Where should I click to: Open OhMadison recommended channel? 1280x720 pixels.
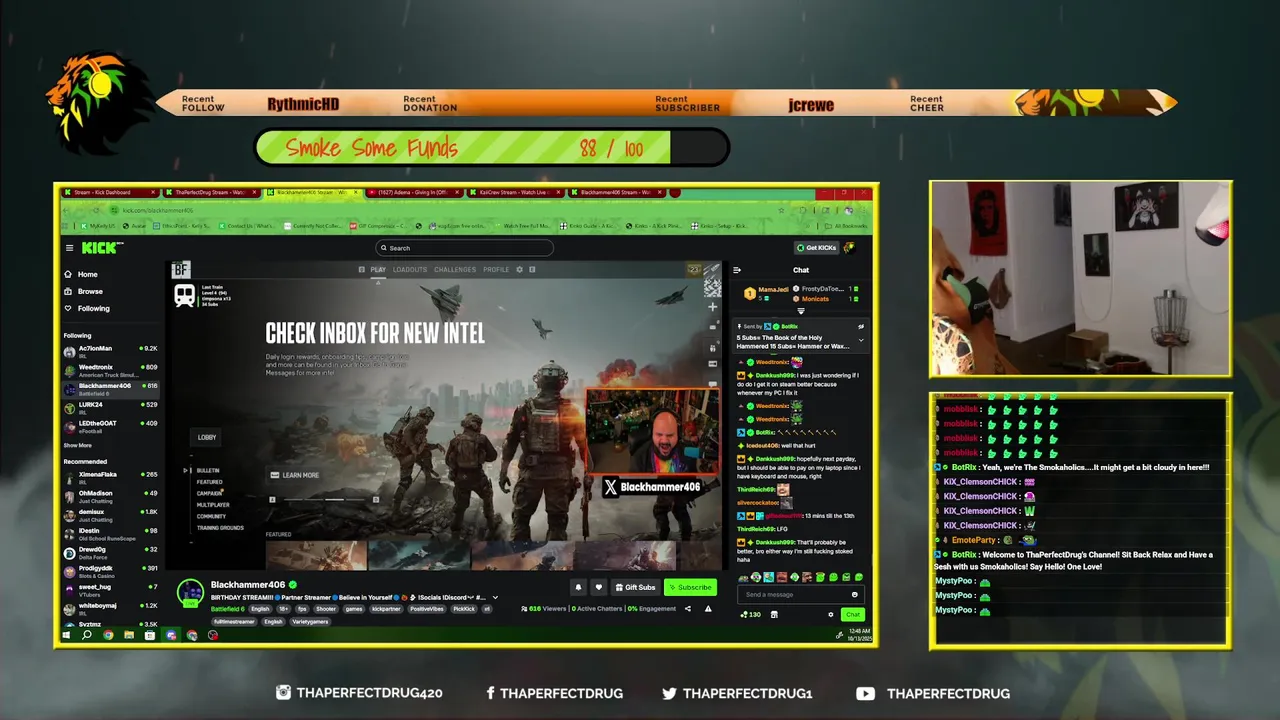[111, 495]
